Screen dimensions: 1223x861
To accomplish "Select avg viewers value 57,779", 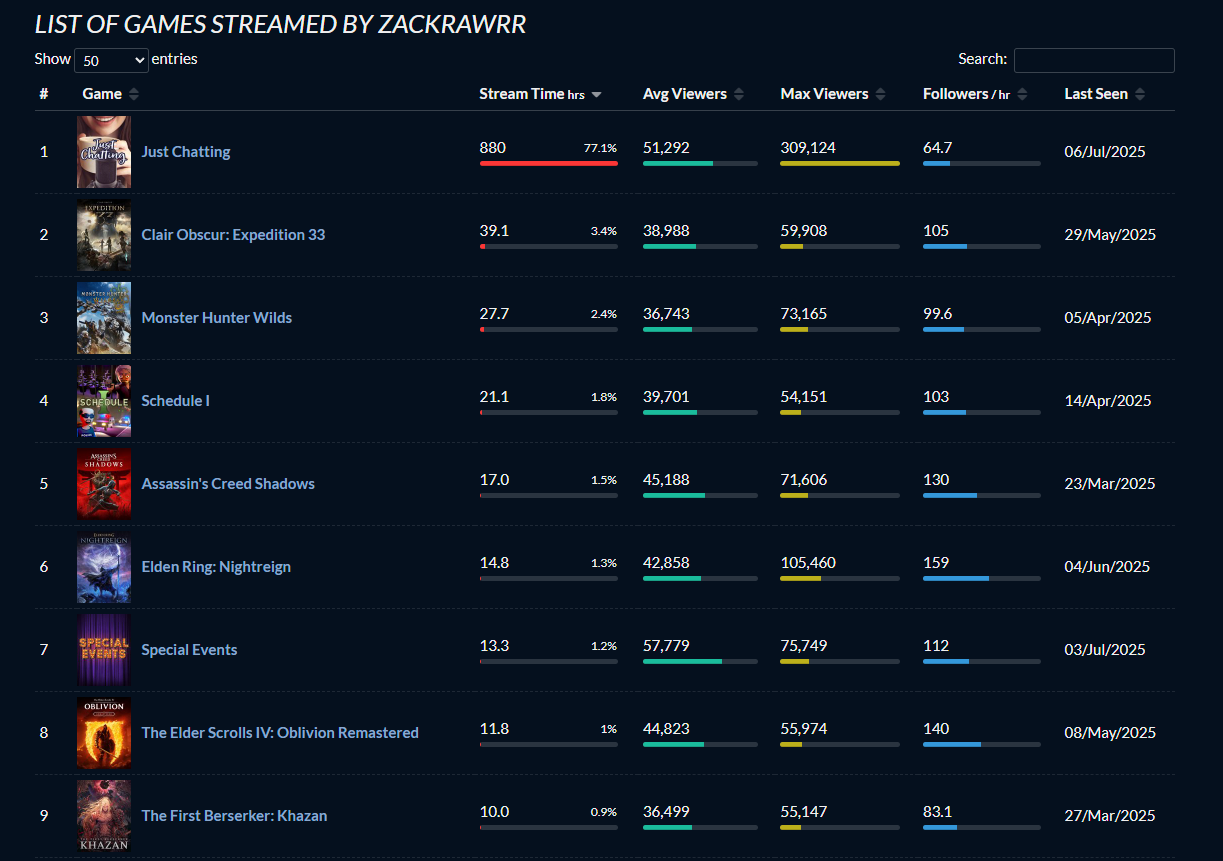I will click(x=666, y=646).
